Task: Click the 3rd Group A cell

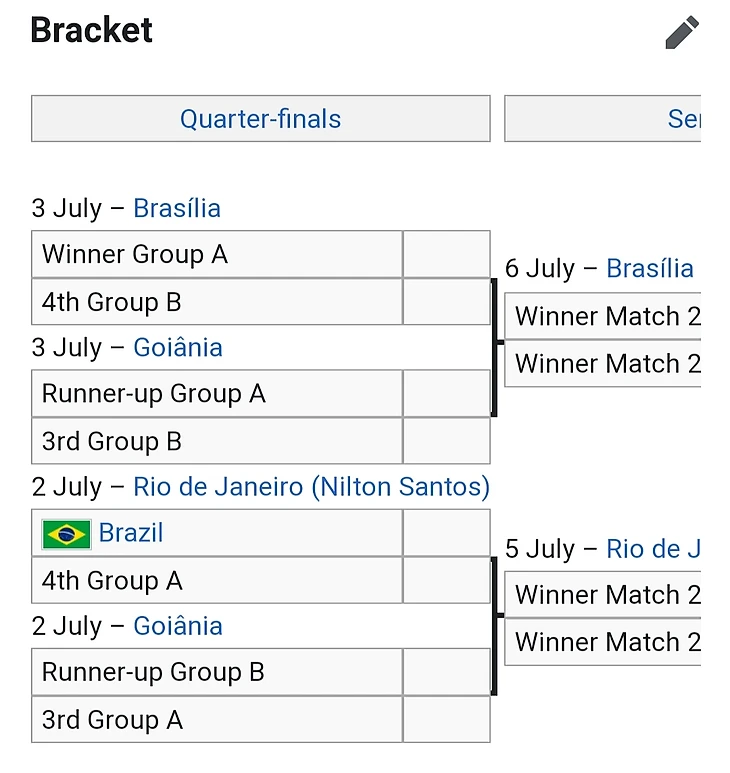Action: 217,720
